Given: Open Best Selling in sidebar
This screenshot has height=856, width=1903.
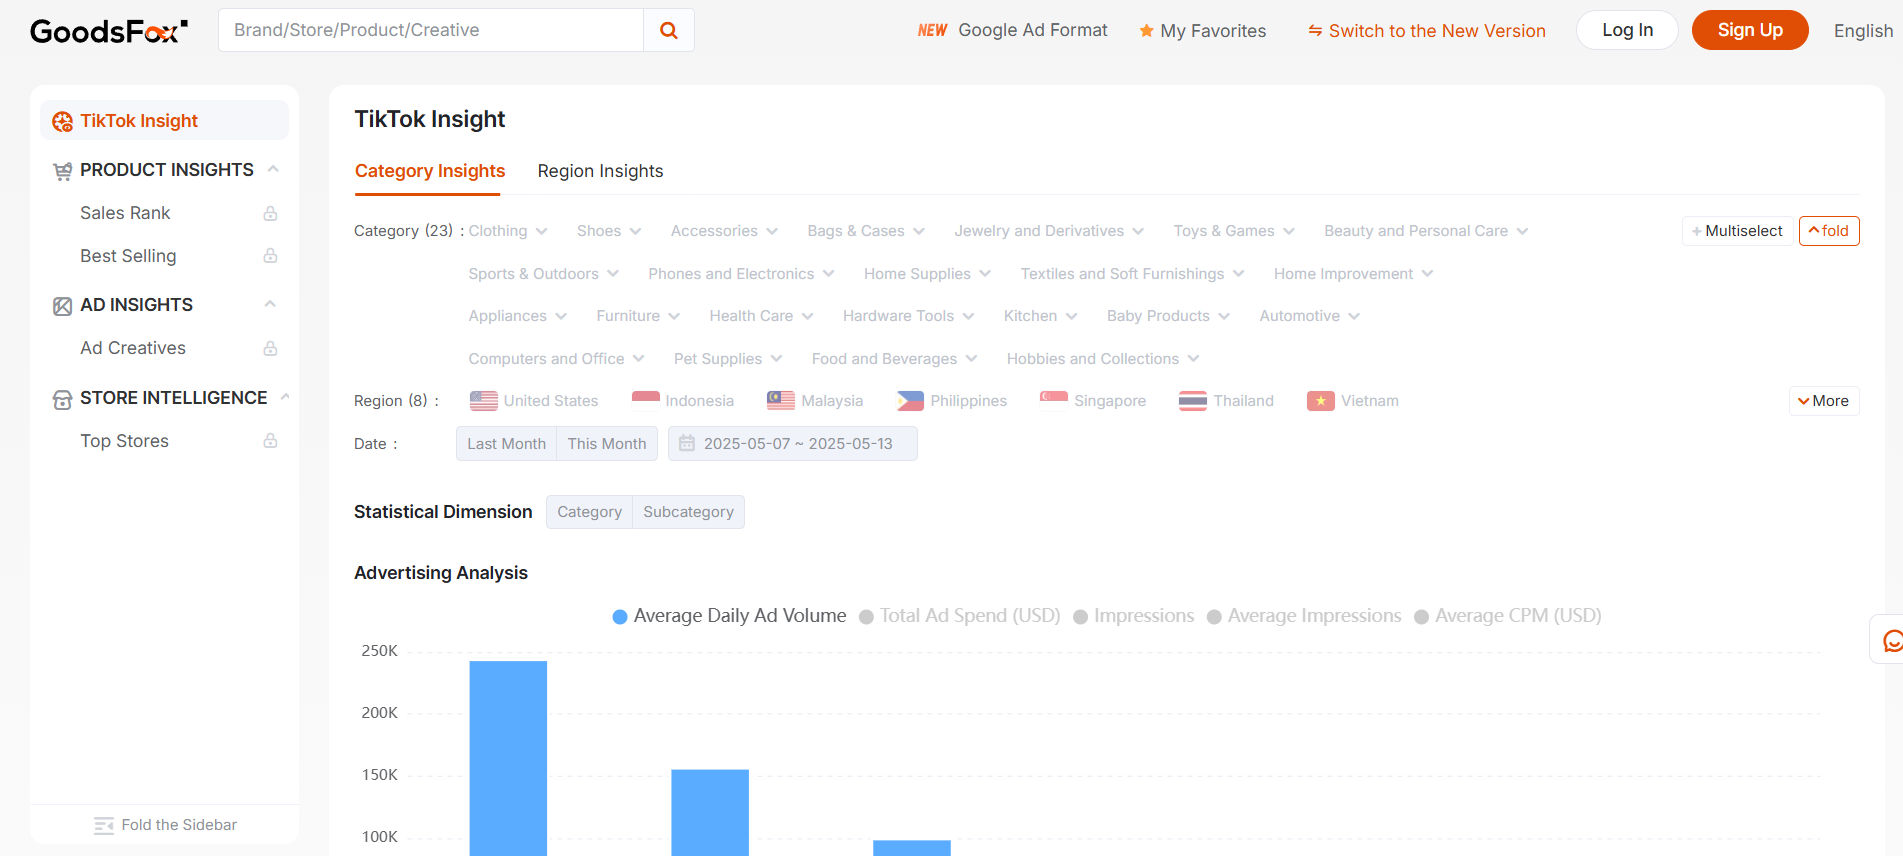Looking at the screenshot, I should pos(128,256).
